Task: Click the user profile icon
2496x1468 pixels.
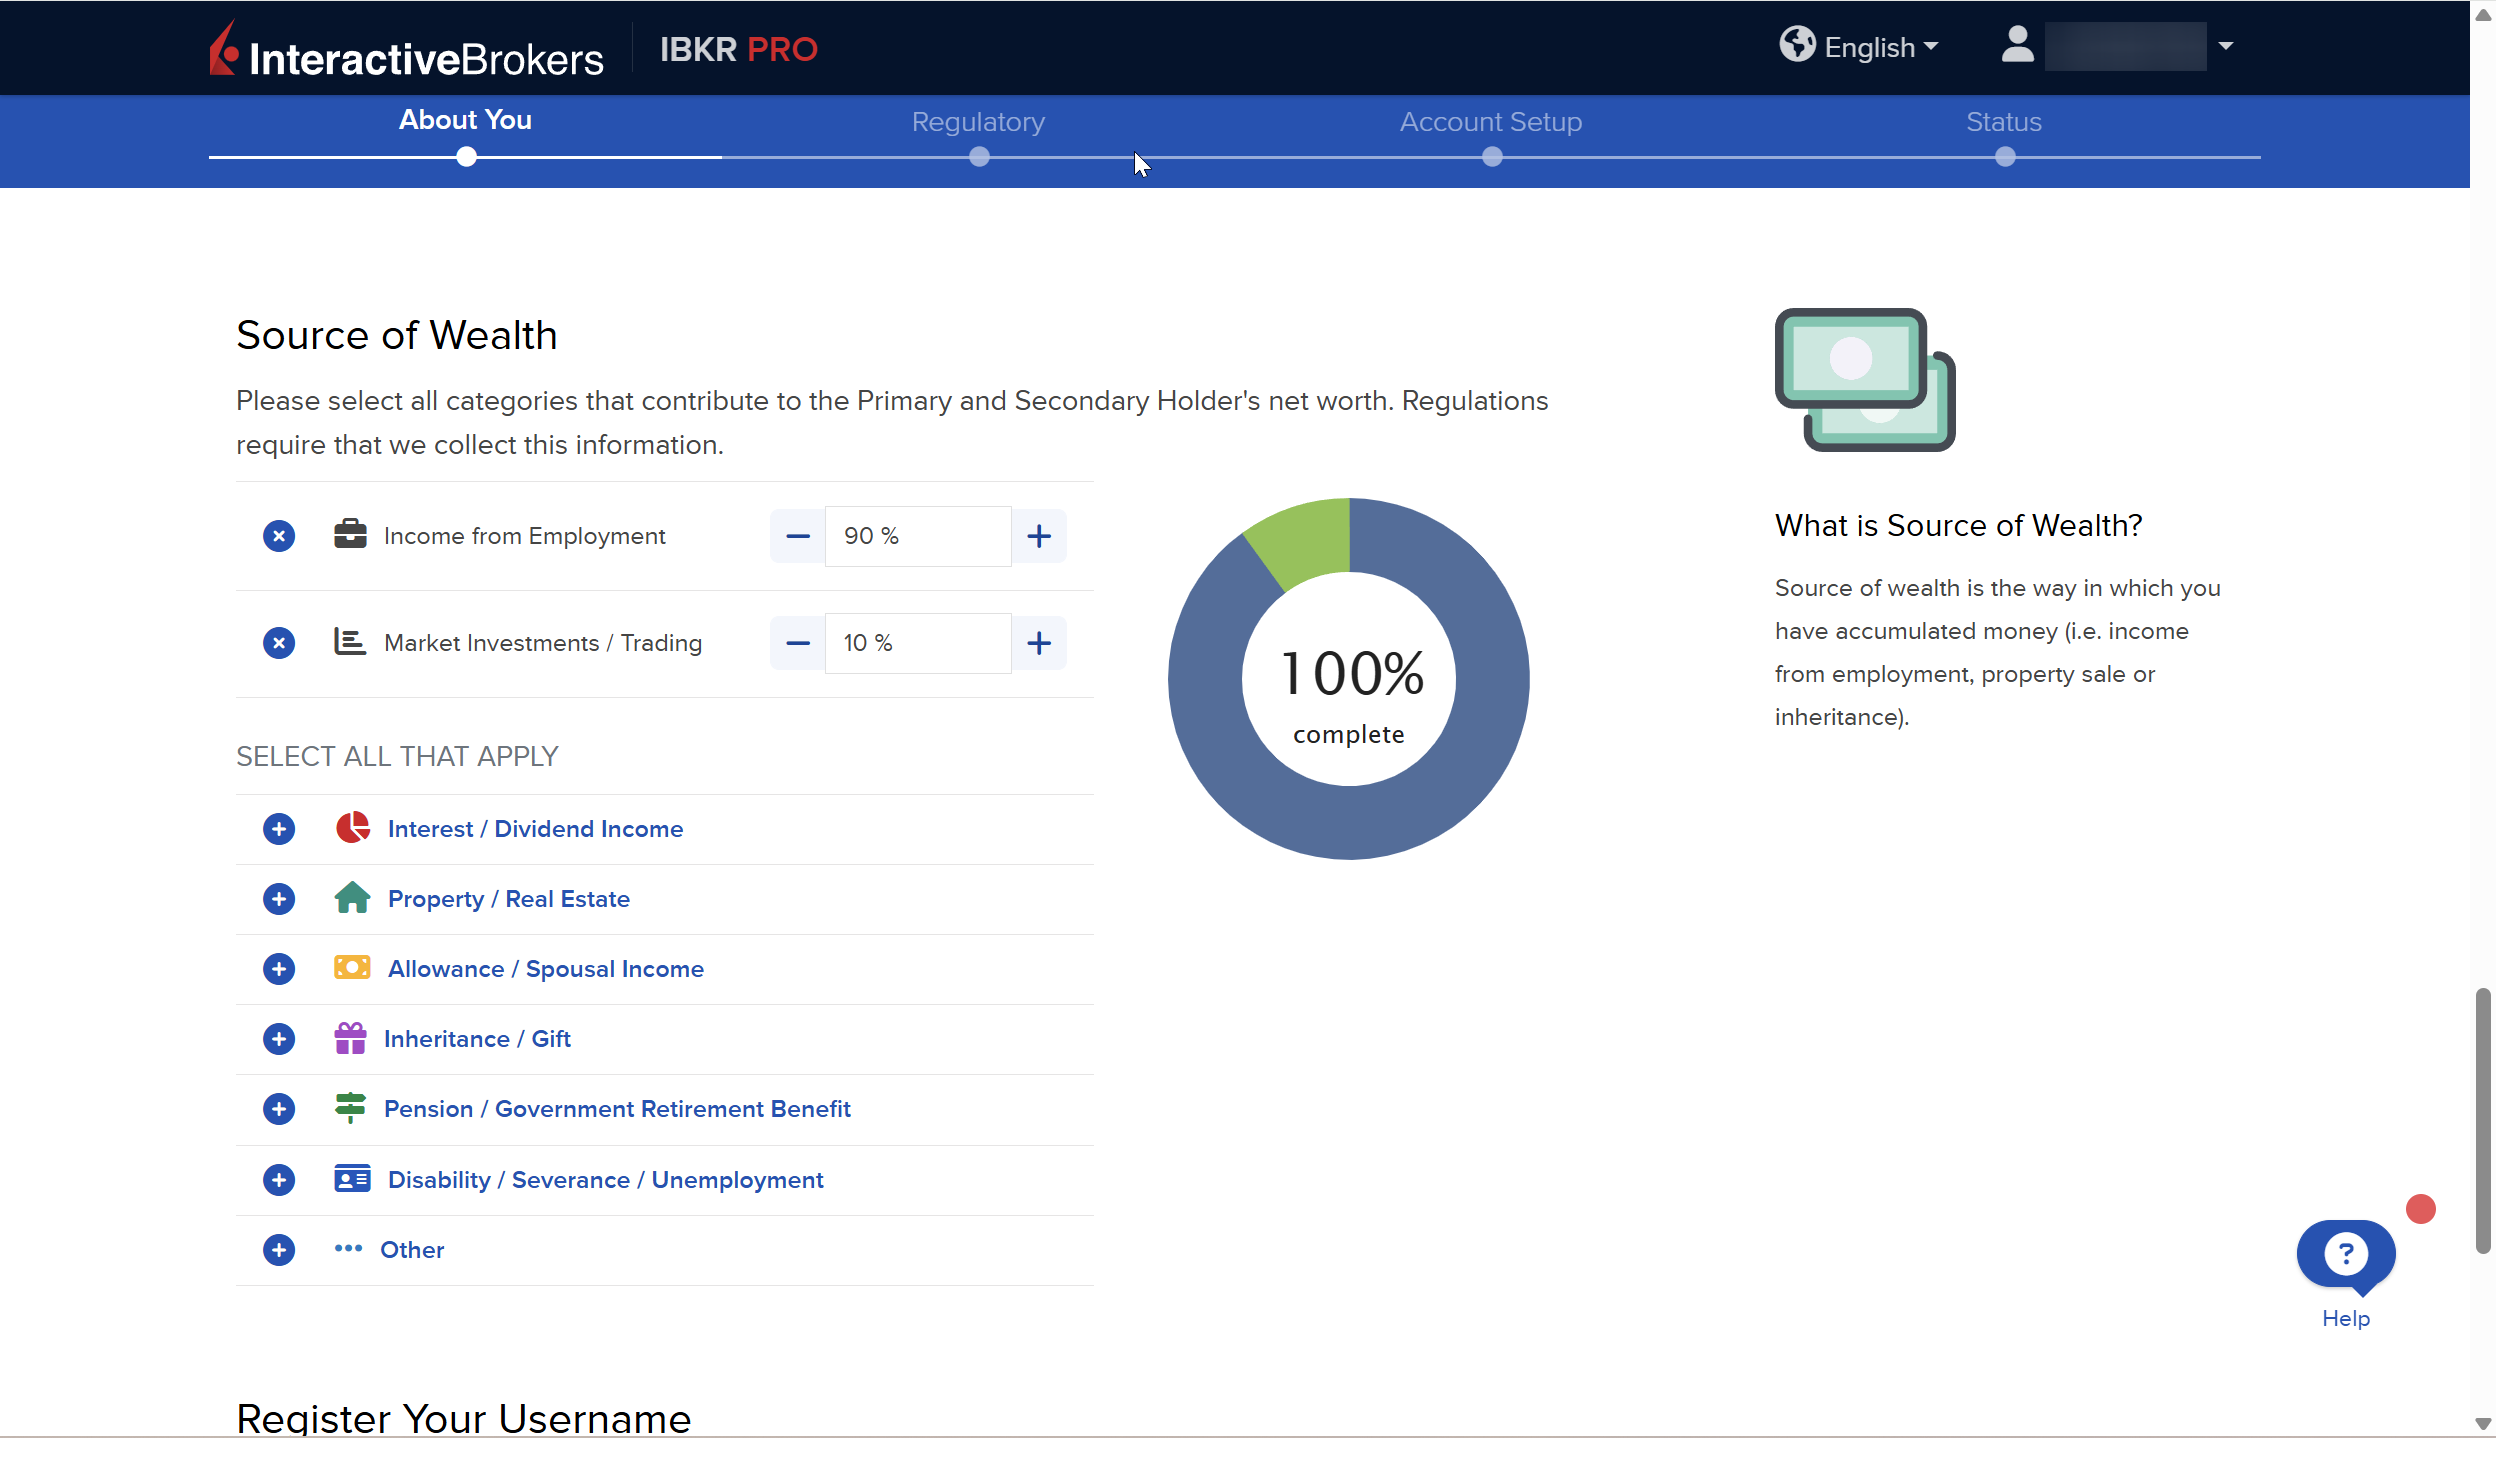Action: pyautogui.click(x=2017, y=45)
